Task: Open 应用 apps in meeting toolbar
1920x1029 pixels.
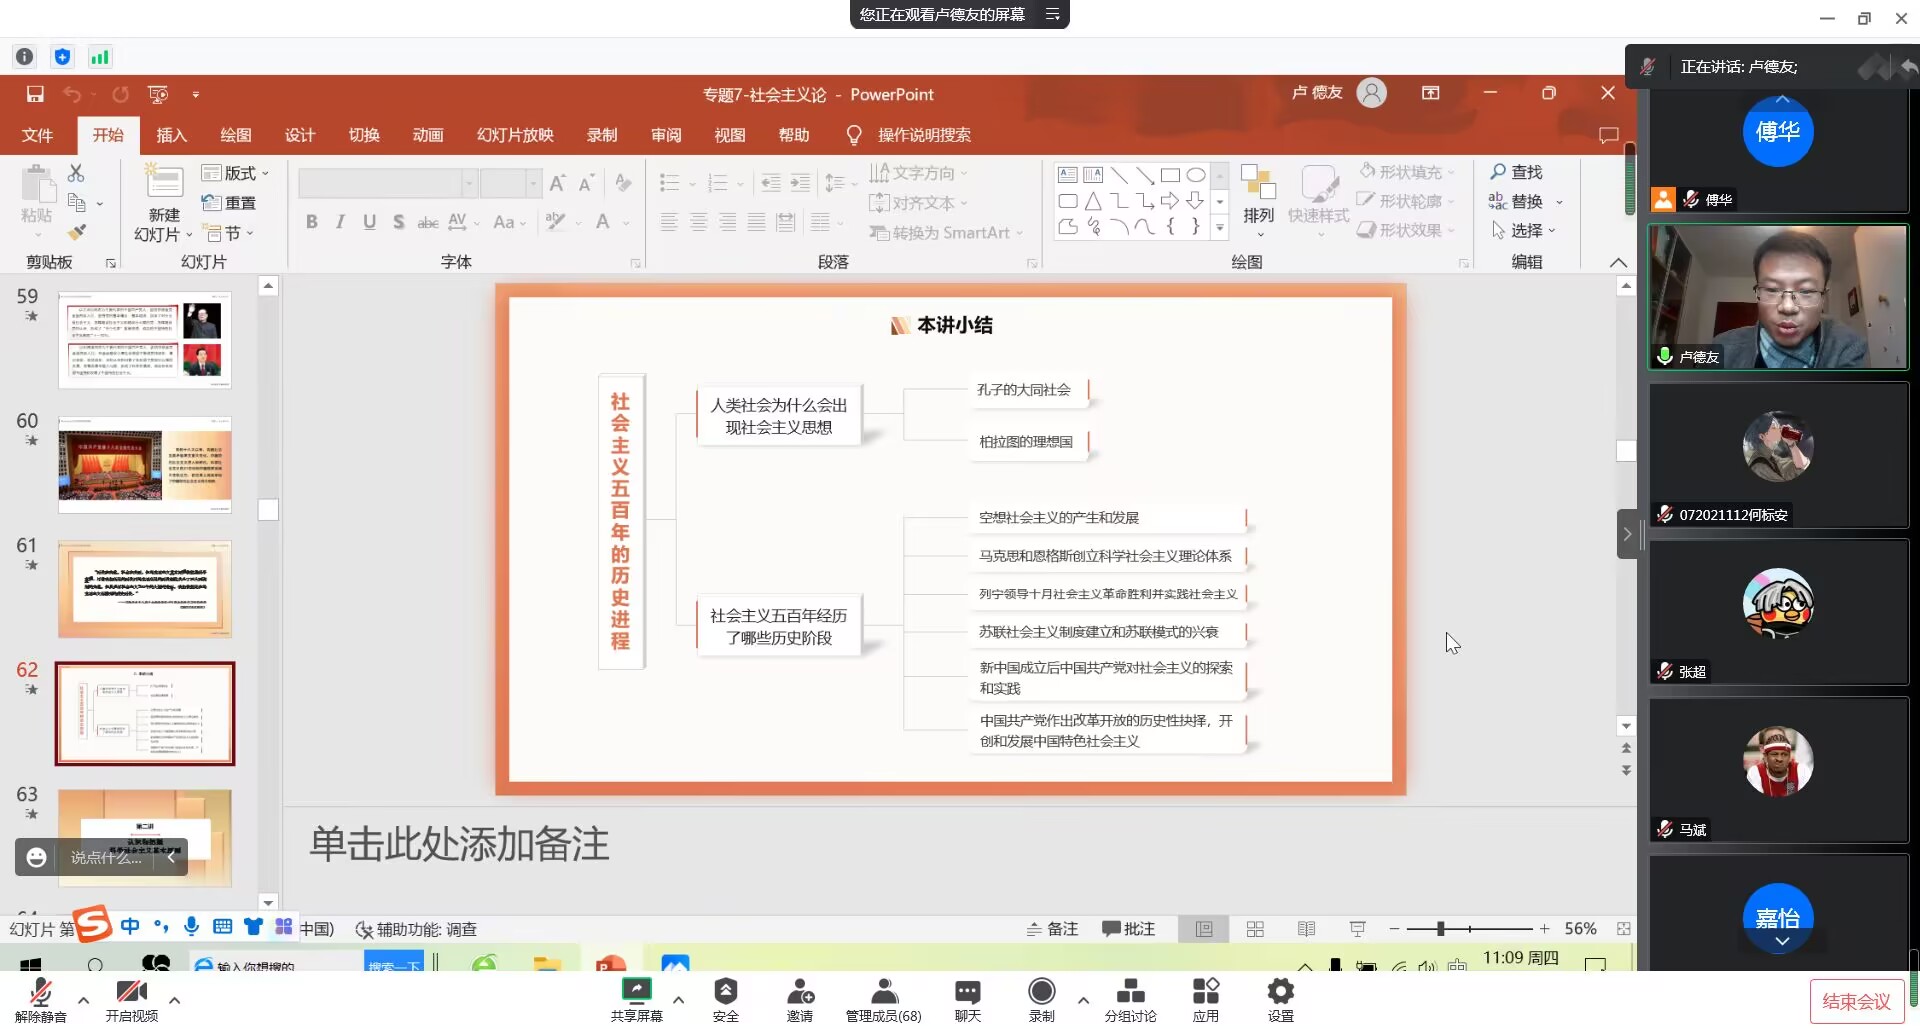Action: (x=1206, y=1000)
